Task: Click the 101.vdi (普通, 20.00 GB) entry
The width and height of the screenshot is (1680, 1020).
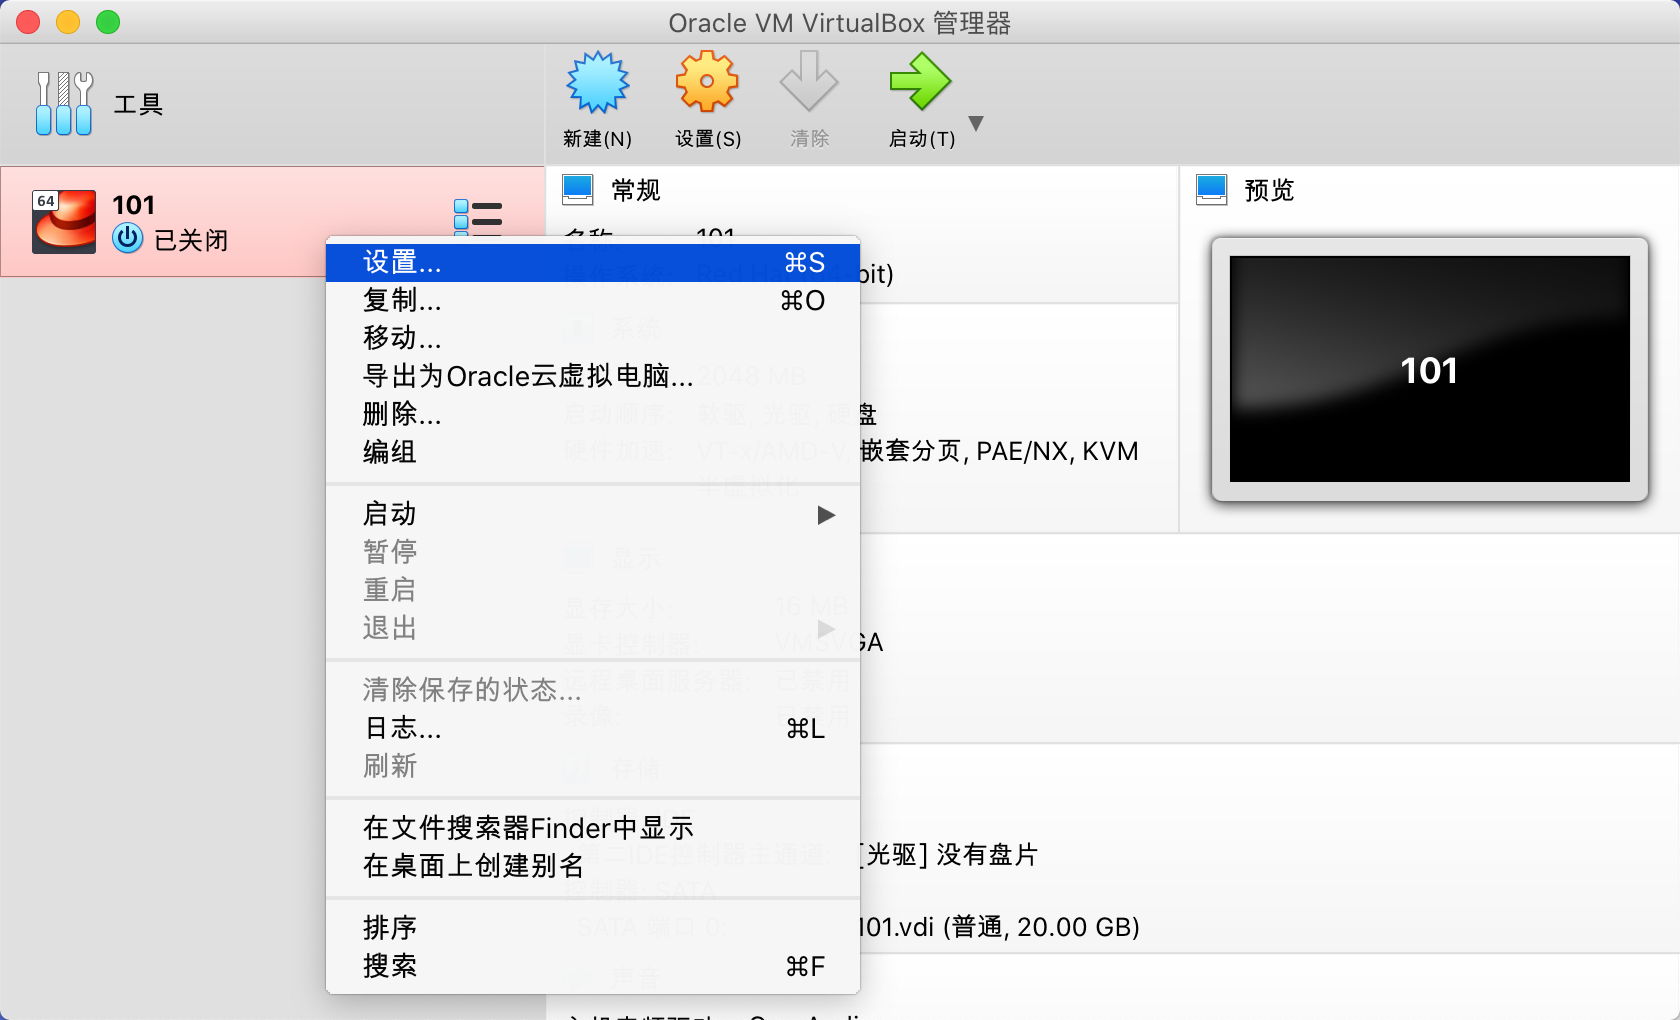Action: [x=999, y=927]
